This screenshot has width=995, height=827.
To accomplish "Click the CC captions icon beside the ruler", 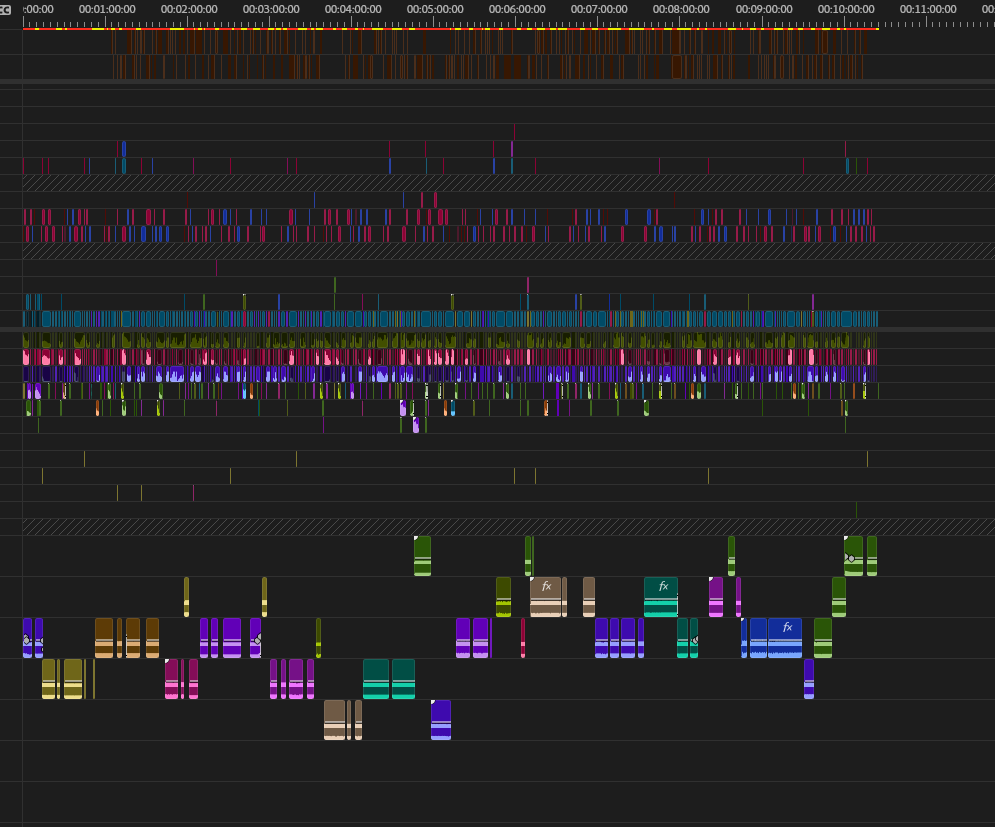I will 6,10.
